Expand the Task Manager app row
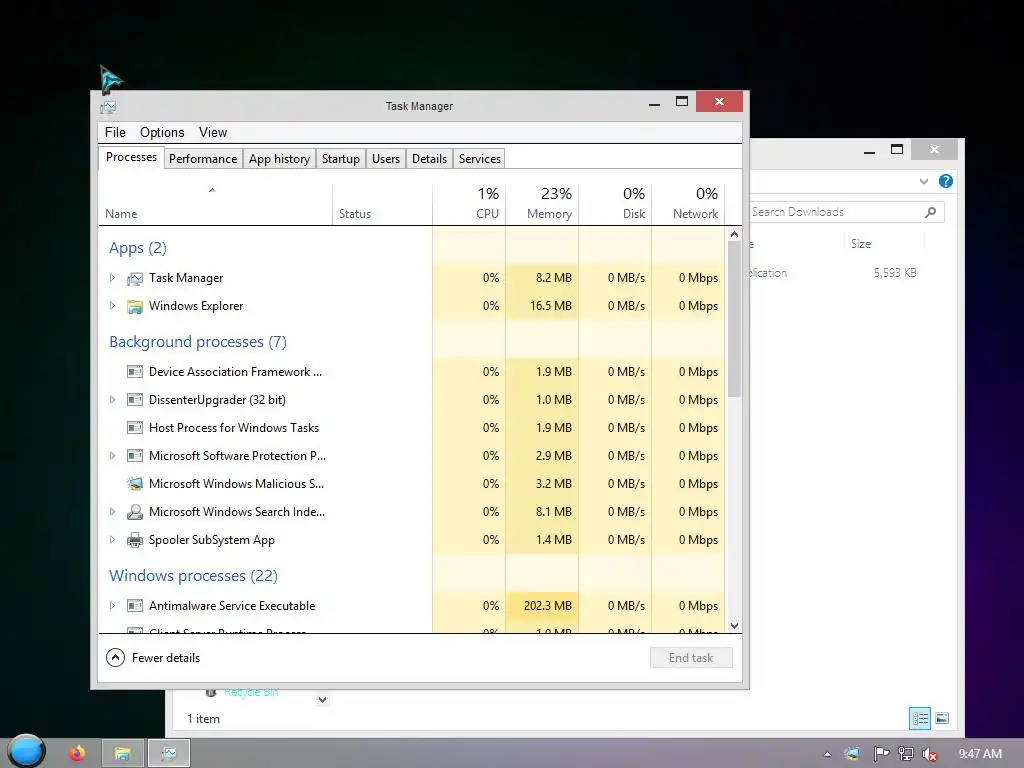The width and height of the screenshot is (1024, 768). coord(112,278)
